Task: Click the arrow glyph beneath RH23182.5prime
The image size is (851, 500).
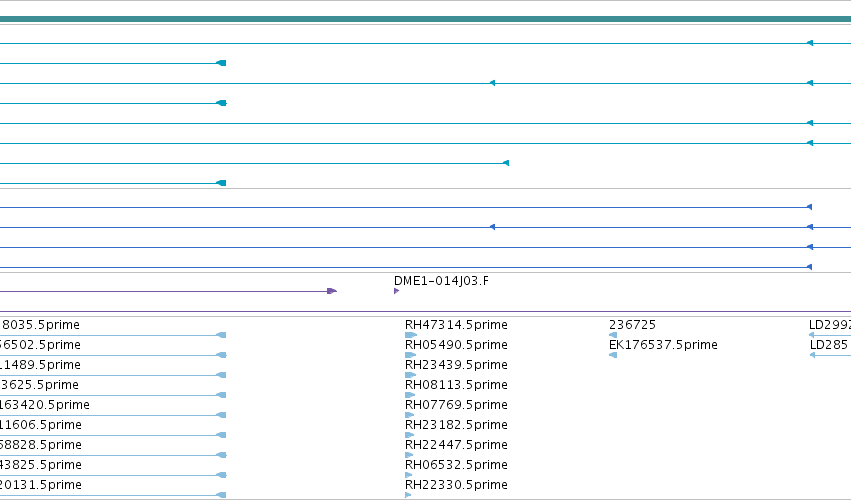Action: coord(409,435)
